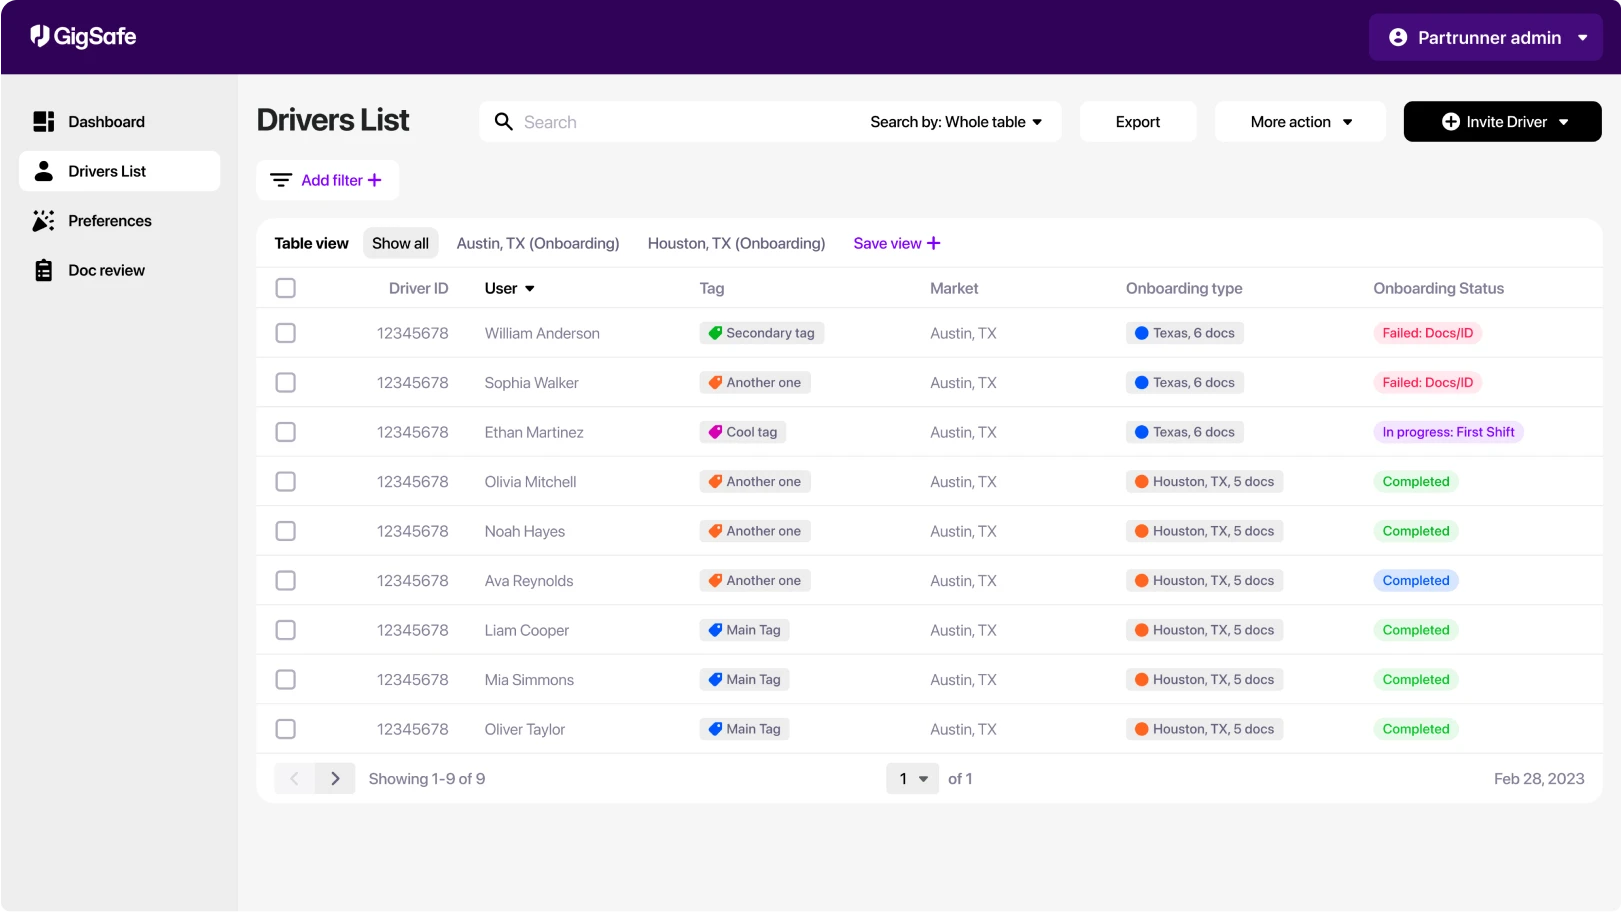Image resolution: width=1621 pixels, height=912 pixels.
Task: Check the row checkbox for William Anderson
Action: [285, 332]
